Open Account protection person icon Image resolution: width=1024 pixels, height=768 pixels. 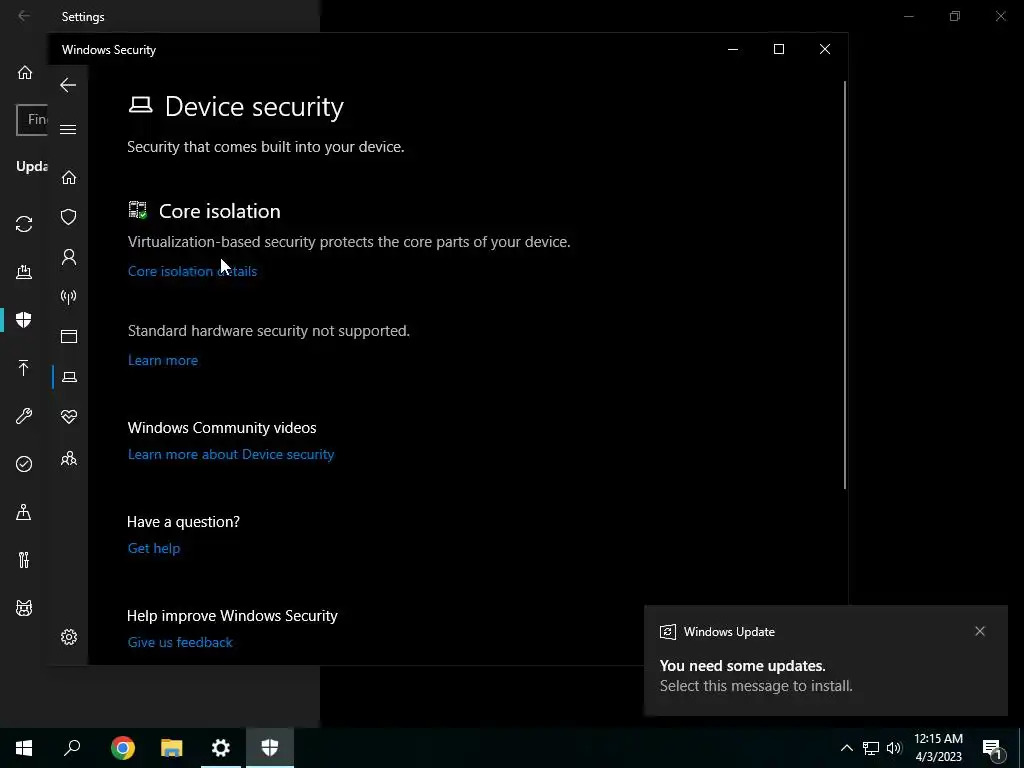(x=69, y=257)
